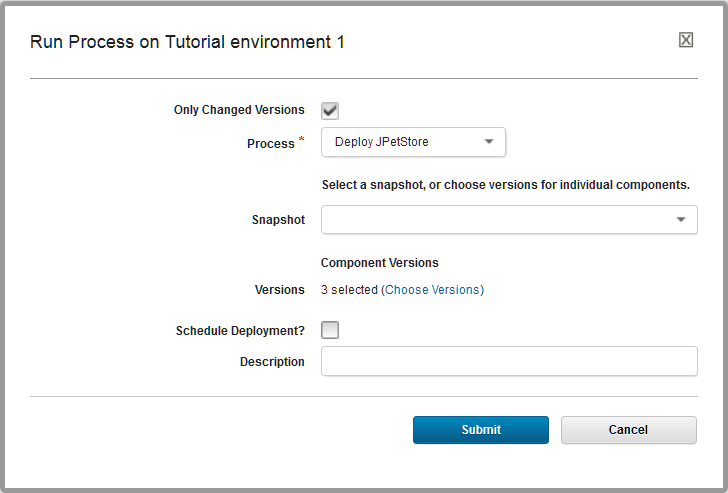
Task: Click the Description field label
Action: point(272,362)
